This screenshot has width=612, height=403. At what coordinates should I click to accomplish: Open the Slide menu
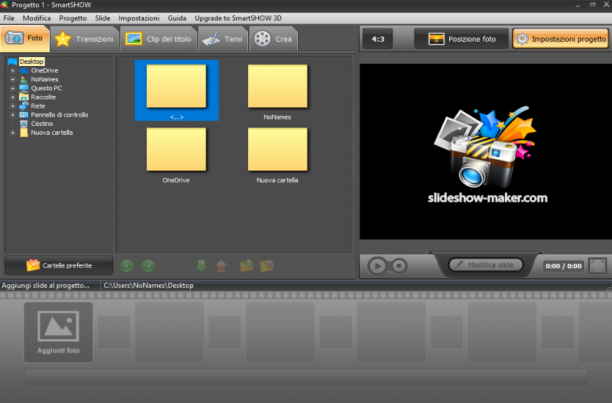[102, 18]
